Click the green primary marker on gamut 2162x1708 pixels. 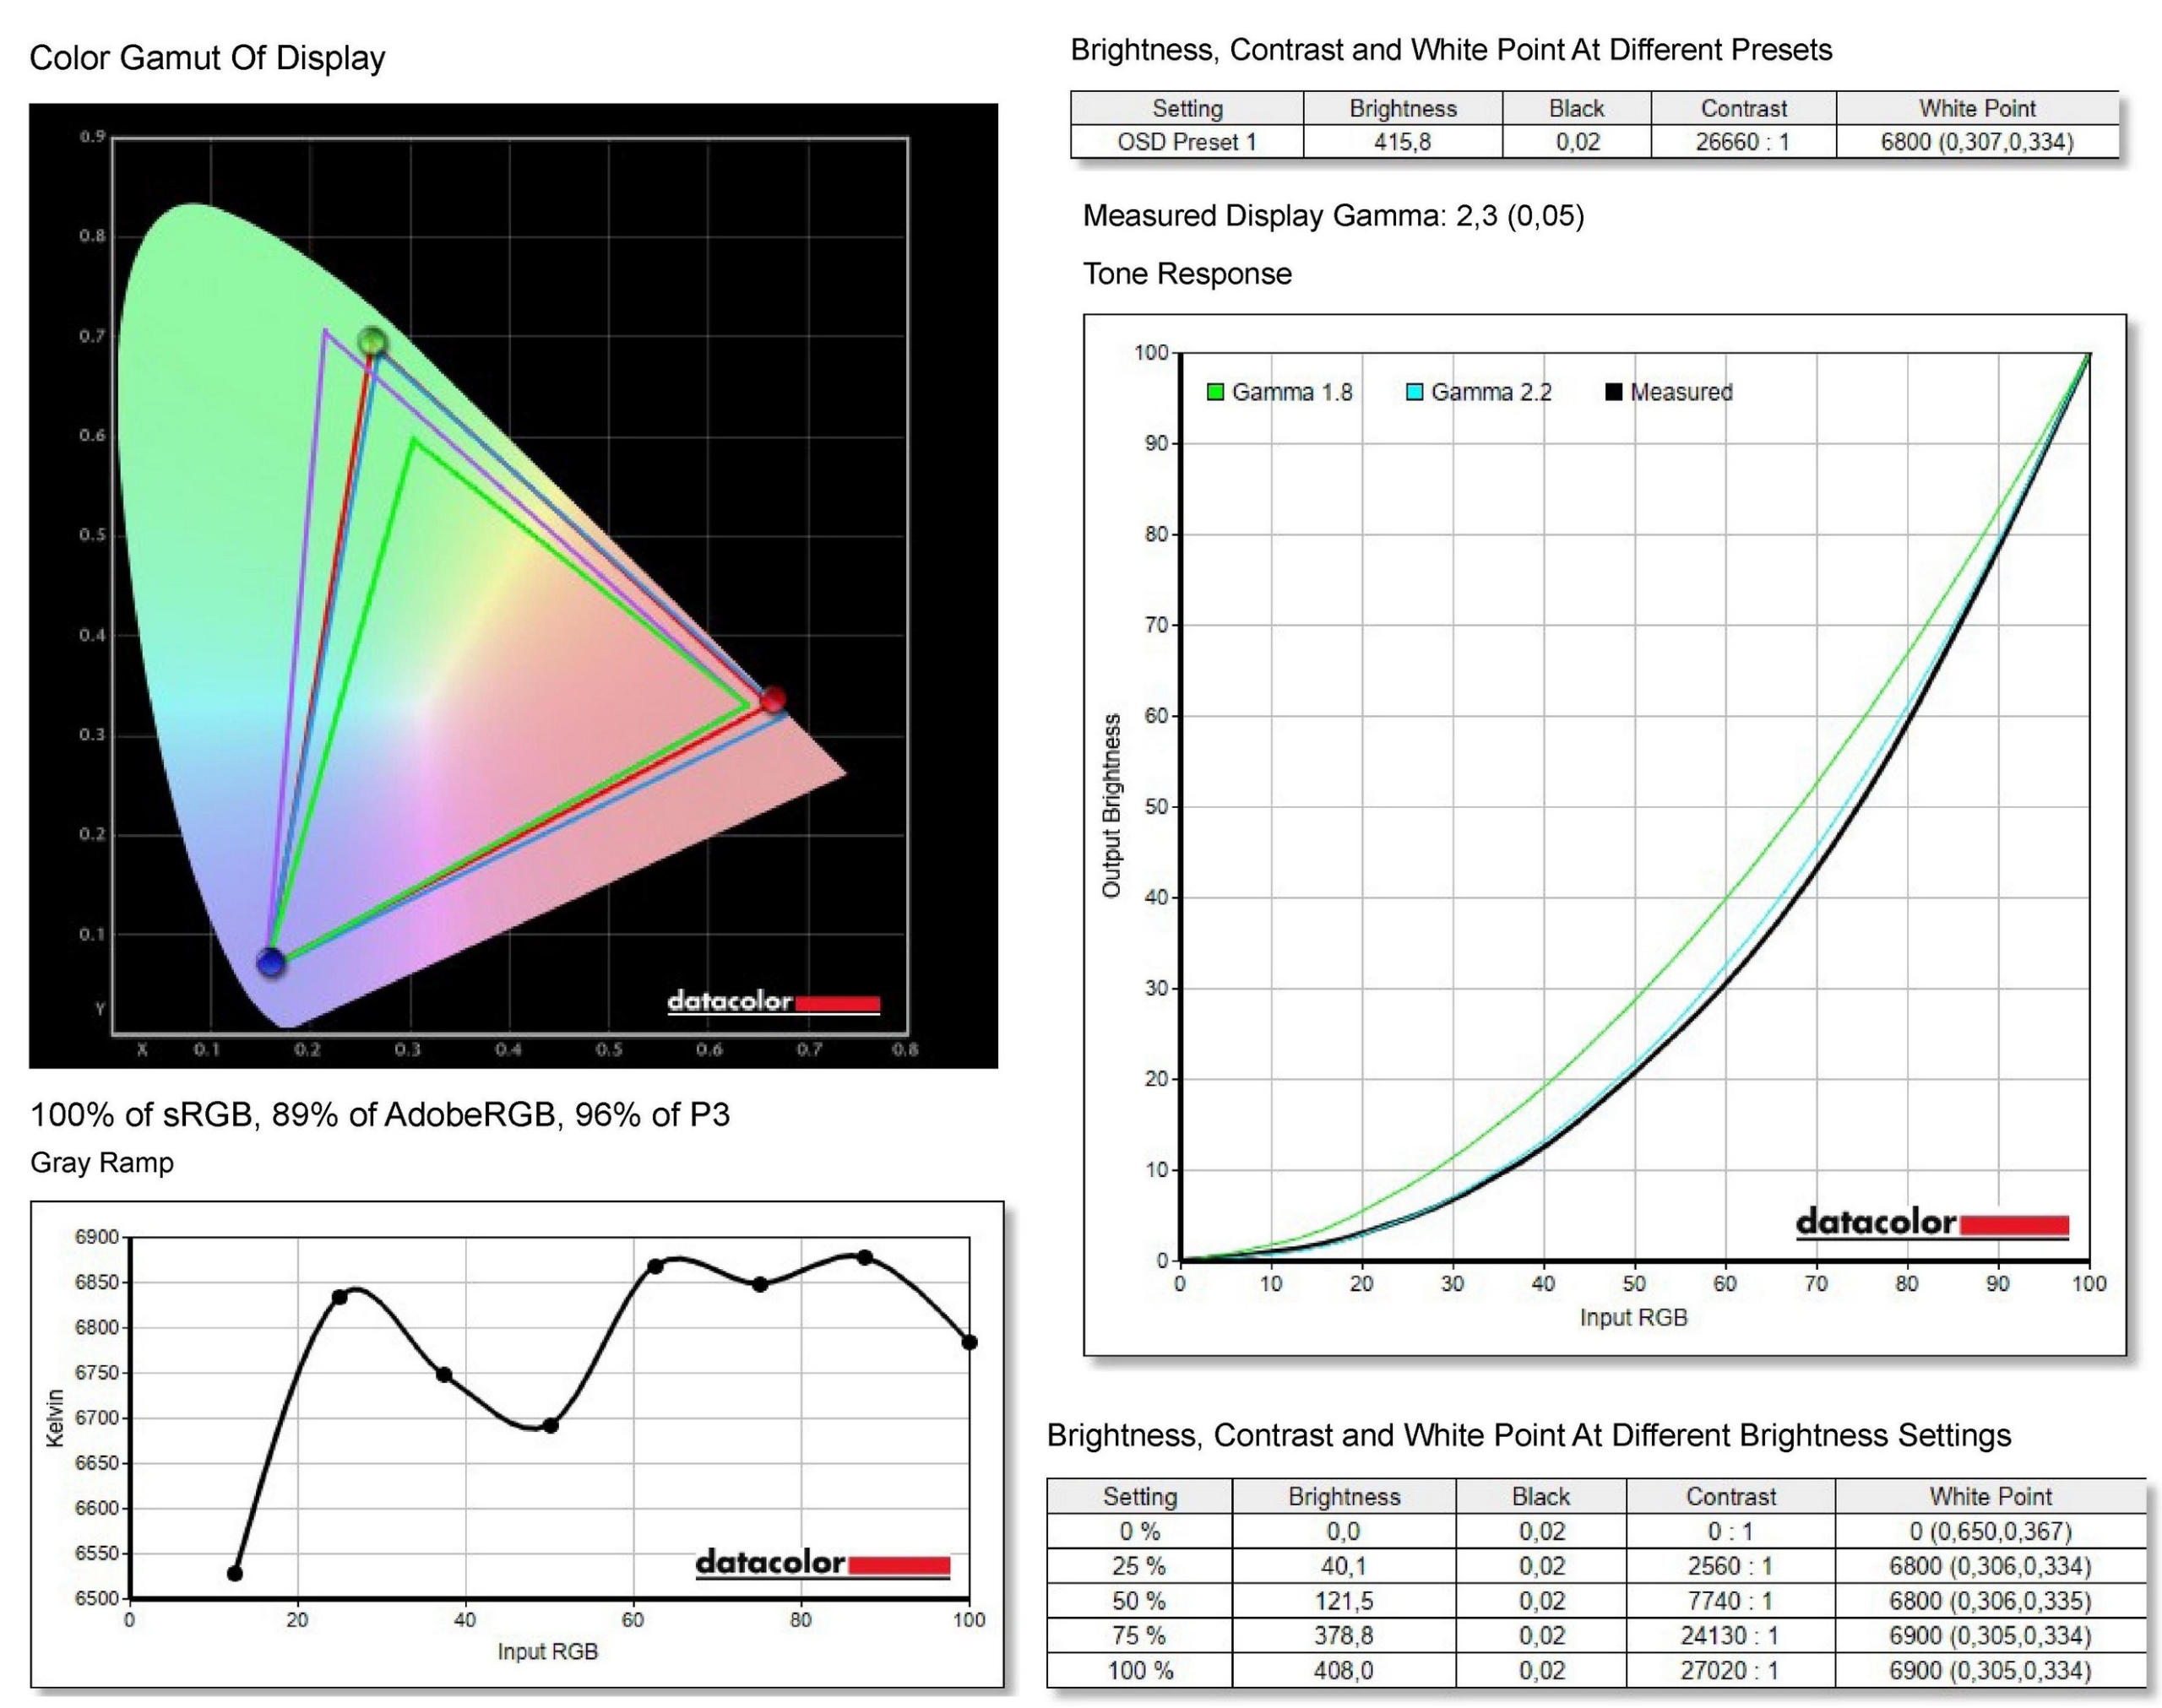click(x=372, y=342)
